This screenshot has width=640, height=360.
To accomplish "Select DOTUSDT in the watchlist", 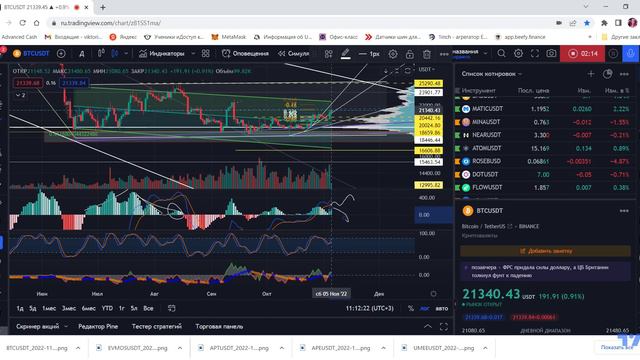I will [x=544, y=174].
